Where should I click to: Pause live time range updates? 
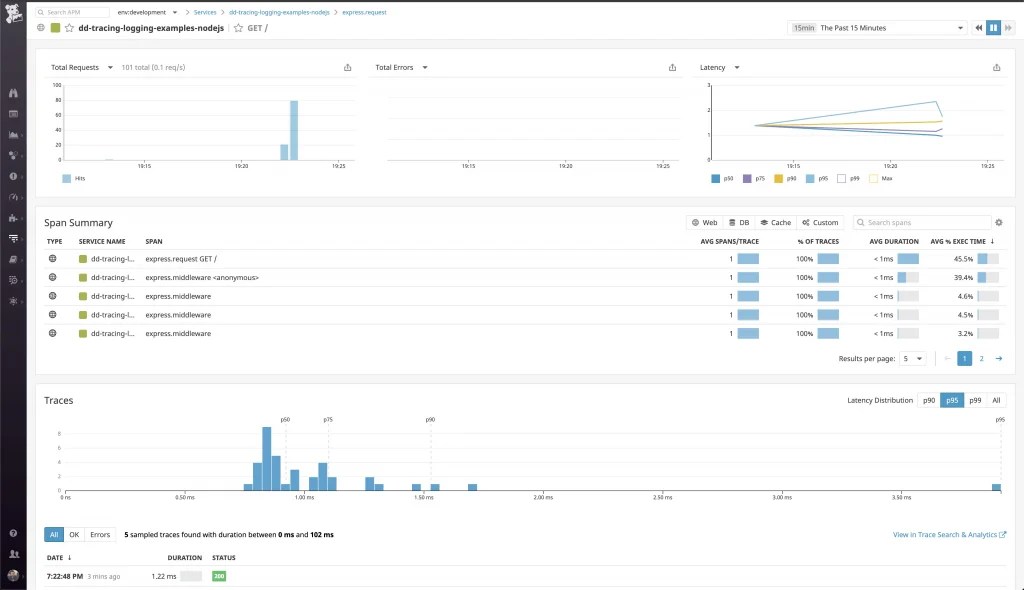coord(991,28)
